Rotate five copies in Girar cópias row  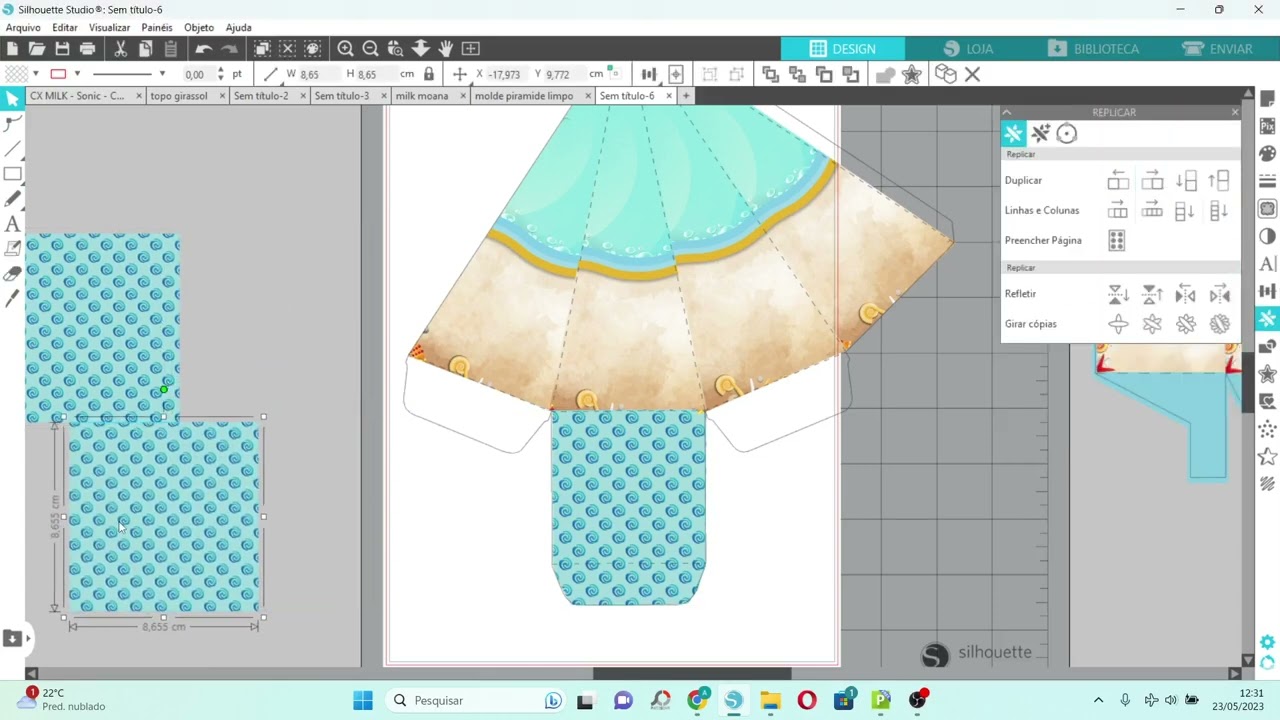[1220, 324]
